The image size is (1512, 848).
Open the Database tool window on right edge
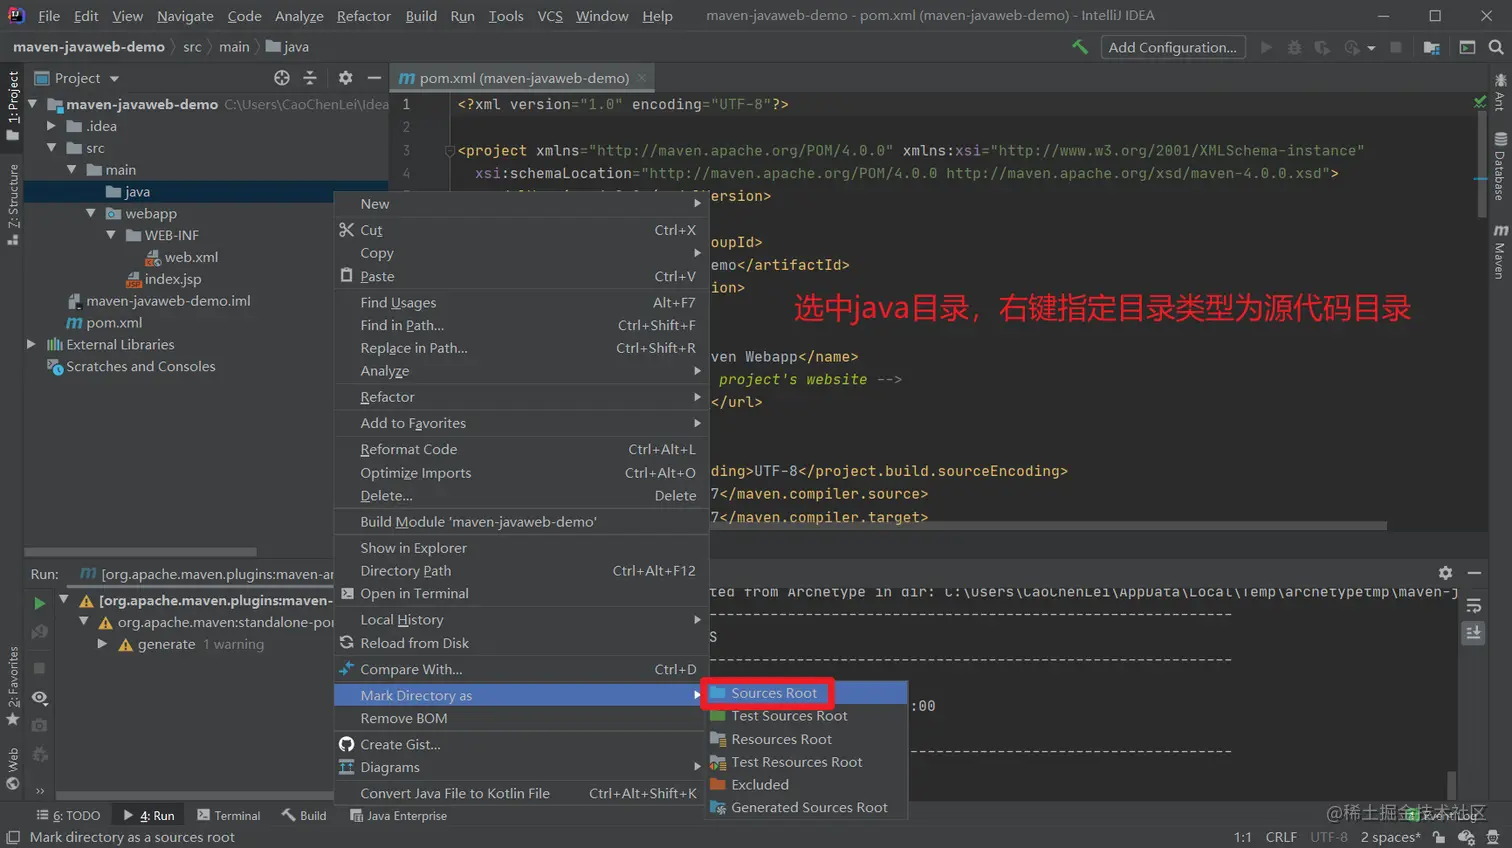point(1500,167)
